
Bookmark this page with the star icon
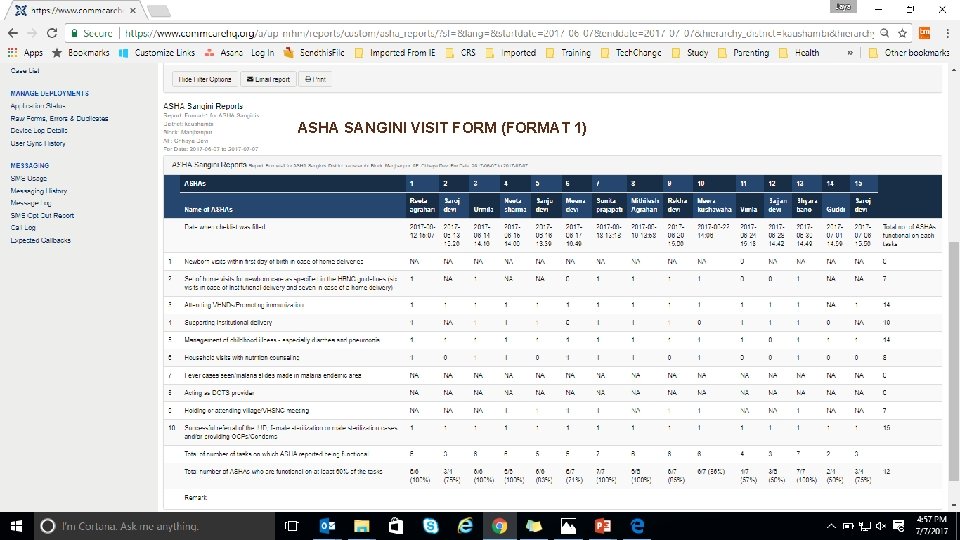(902, 33)
